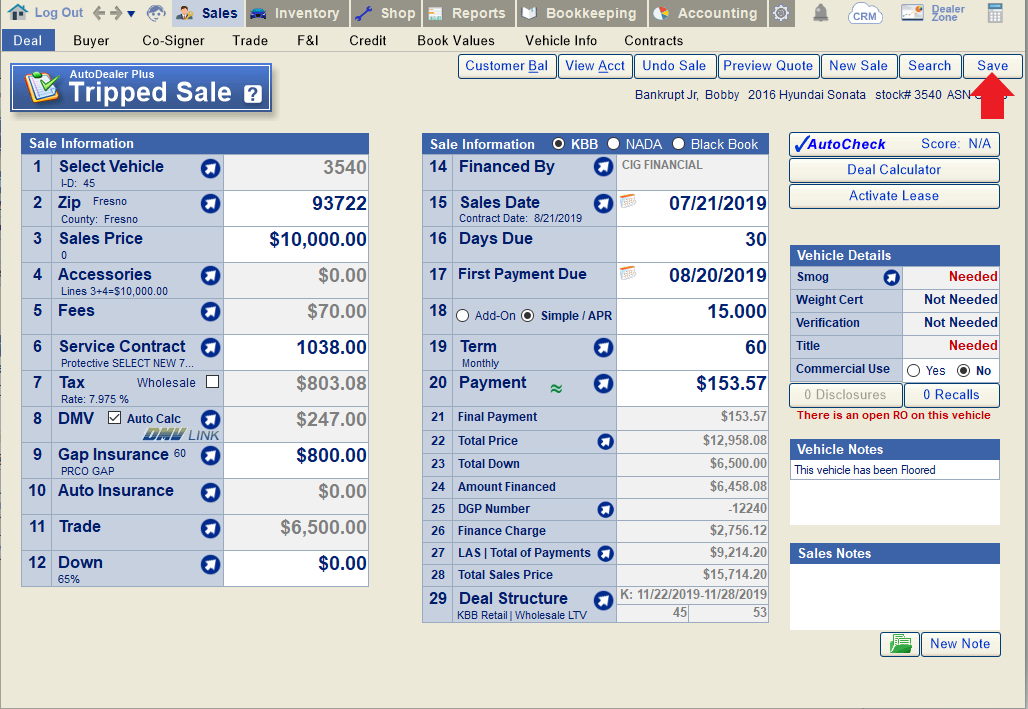Open the Deal Calculator

tap(894, 170)
